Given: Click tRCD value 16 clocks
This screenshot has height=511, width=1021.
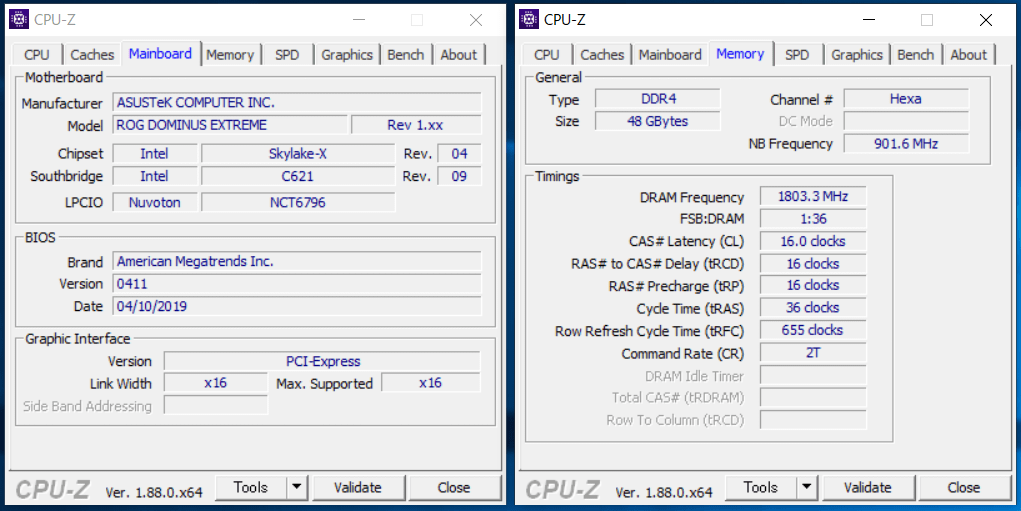Looking at the screenshot, I should click(813, 264).
